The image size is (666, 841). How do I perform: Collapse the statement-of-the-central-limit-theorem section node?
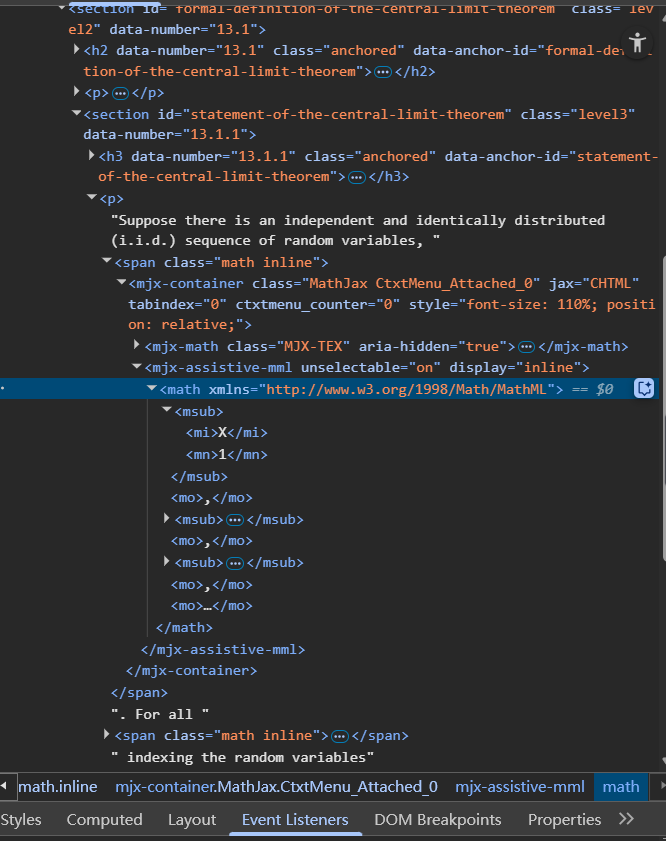[76, 115]
